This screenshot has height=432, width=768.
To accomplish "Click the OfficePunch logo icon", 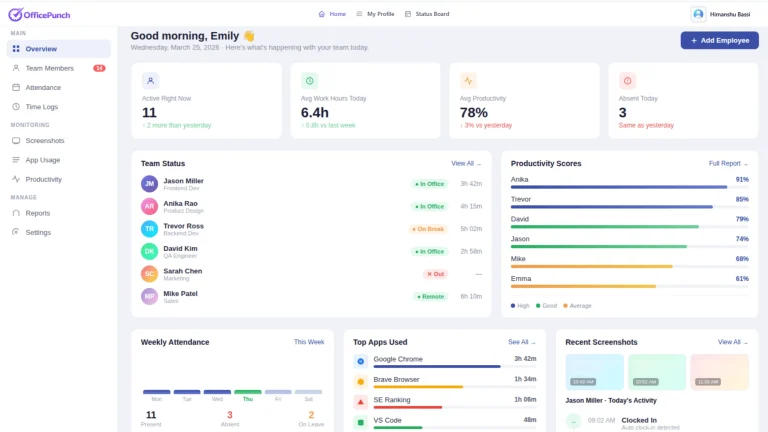I will pyautogui.click(x=13, y=14).
